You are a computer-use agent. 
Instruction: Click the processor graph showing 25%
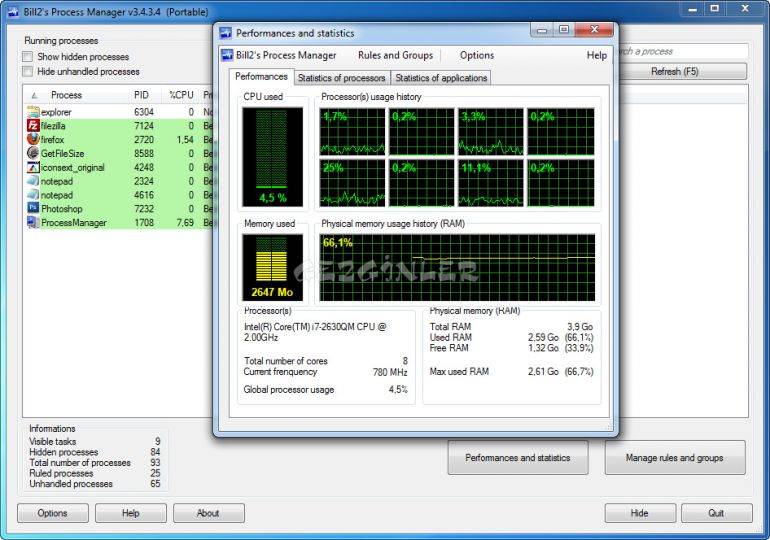click(x=353, y=183)
